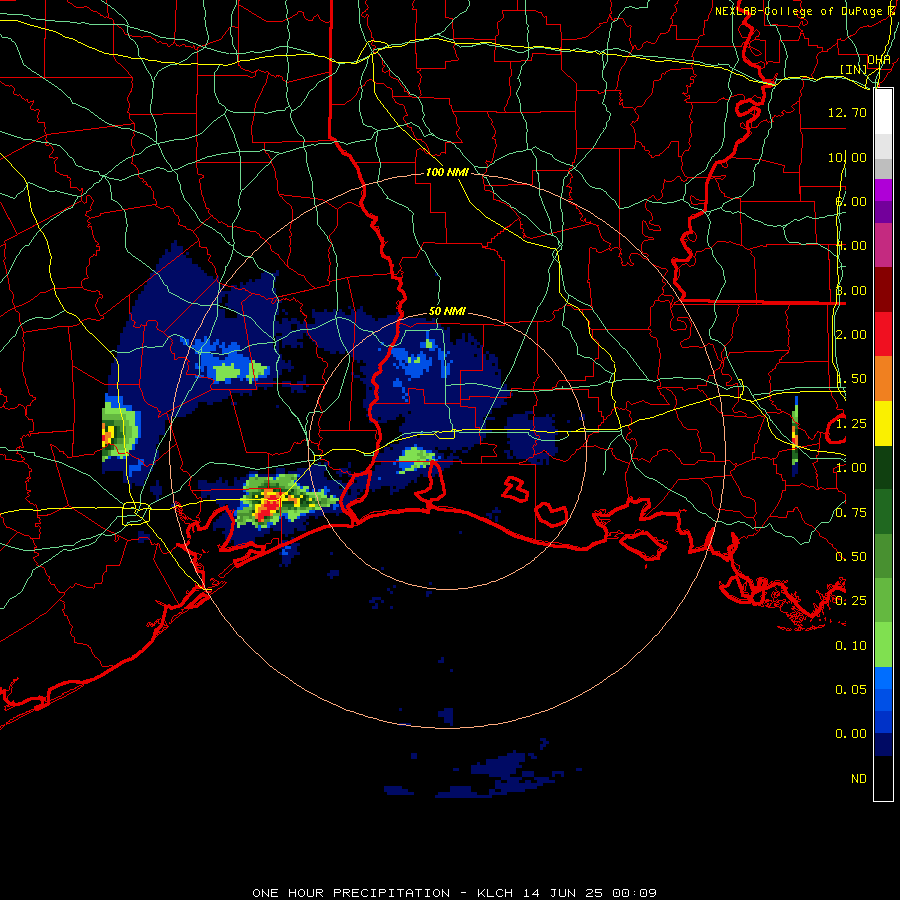Image resolution: width=900 pixels, height=900 pixels.
Task: Click the 50 NMI range ring label
Action: coord(447,311)
